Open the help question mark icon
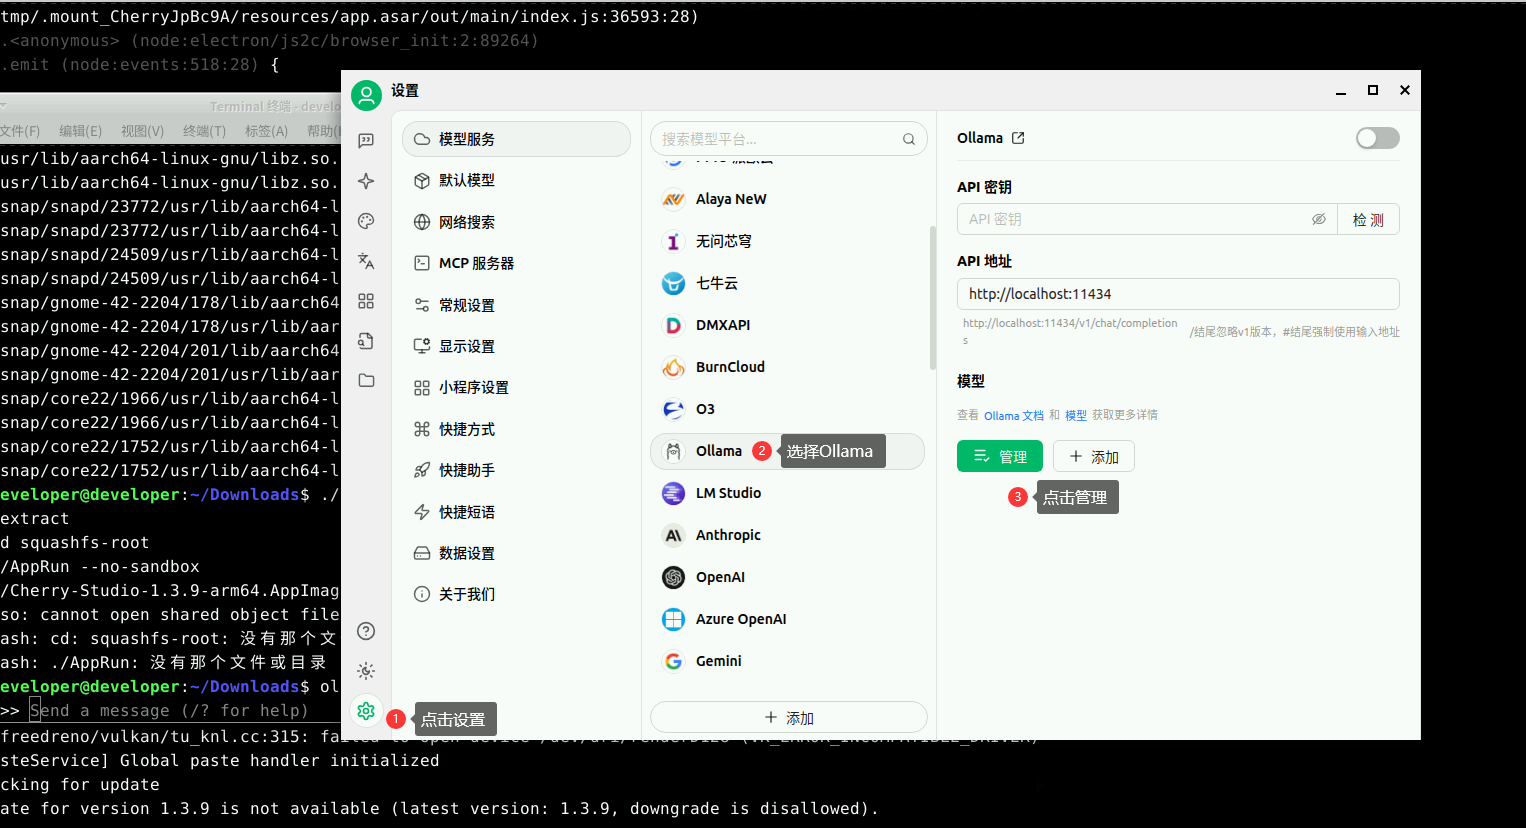The height and width of the screenshot is (828, 1526). (366, 631)
